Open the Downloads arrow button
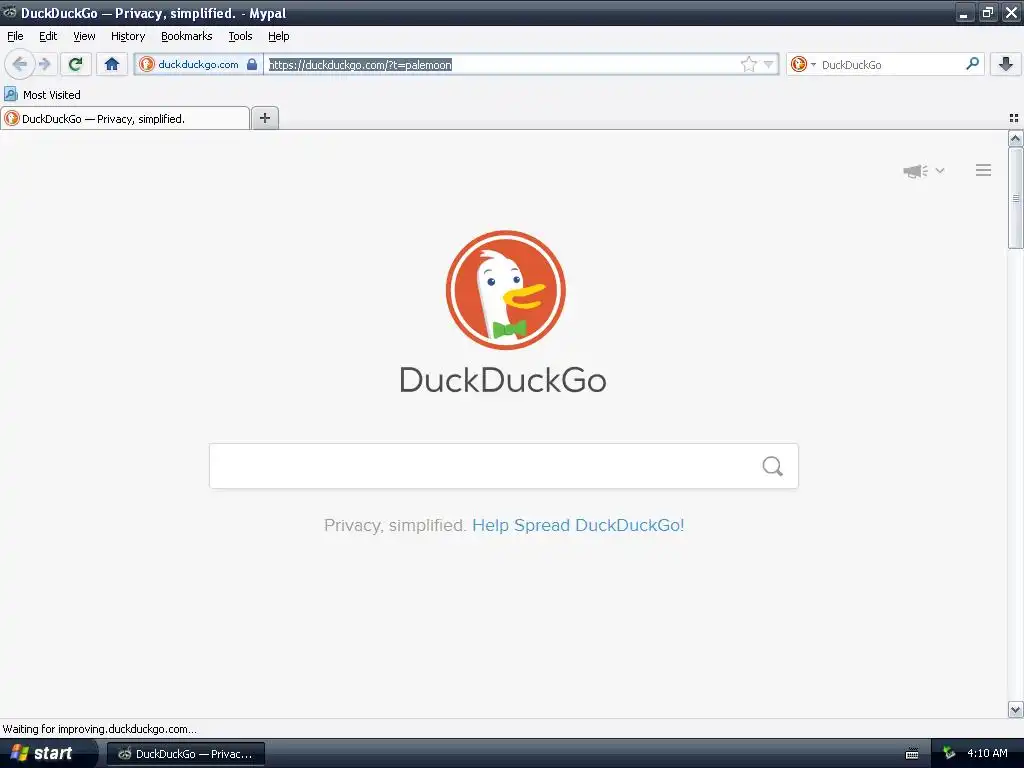This screenshot has width=1024, height=768. (x=1006, y=64)
